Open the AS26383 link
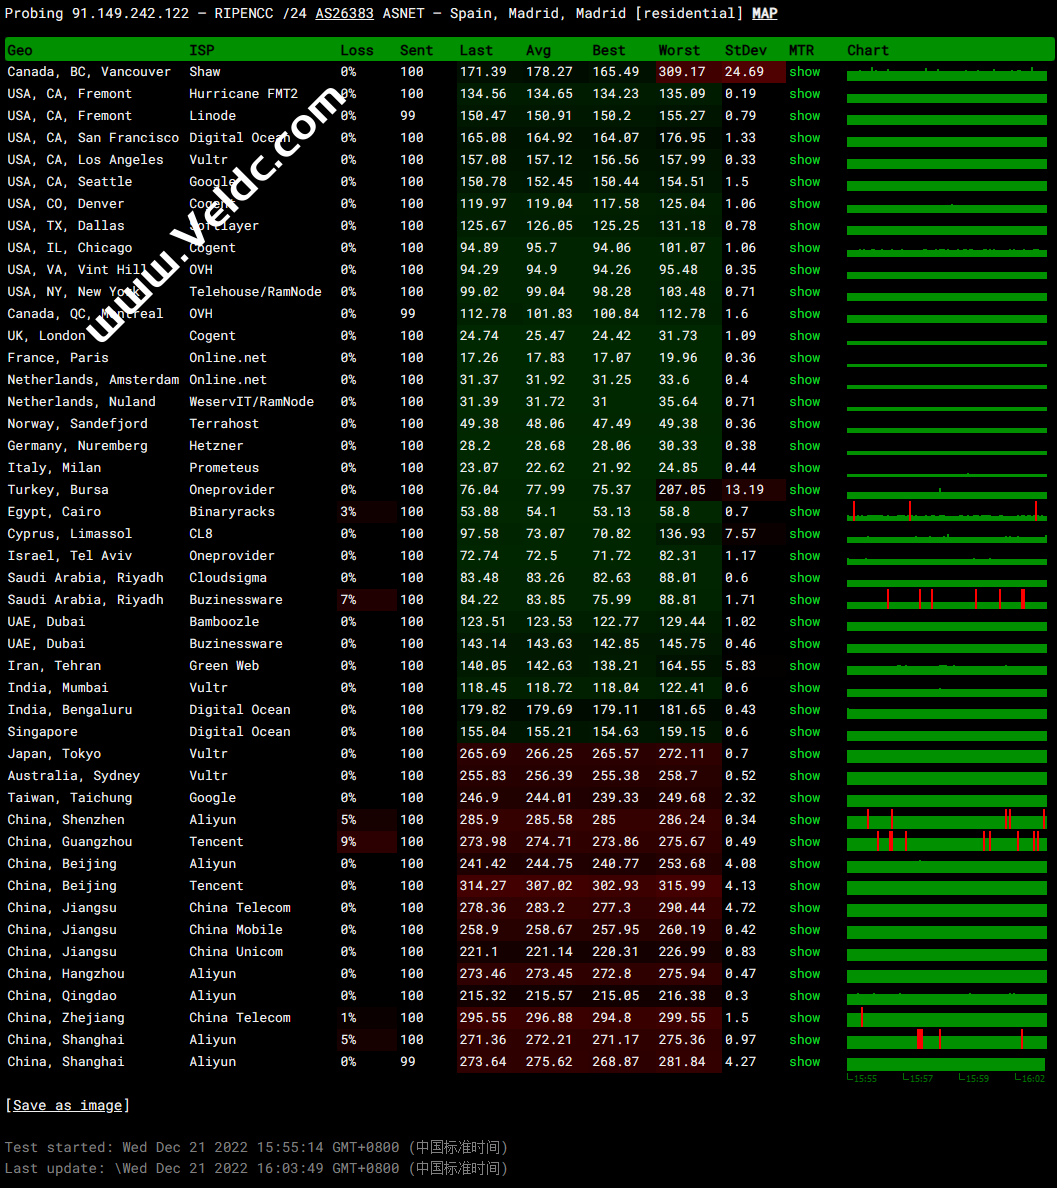 pyautogui.click(x=344, y=14)
